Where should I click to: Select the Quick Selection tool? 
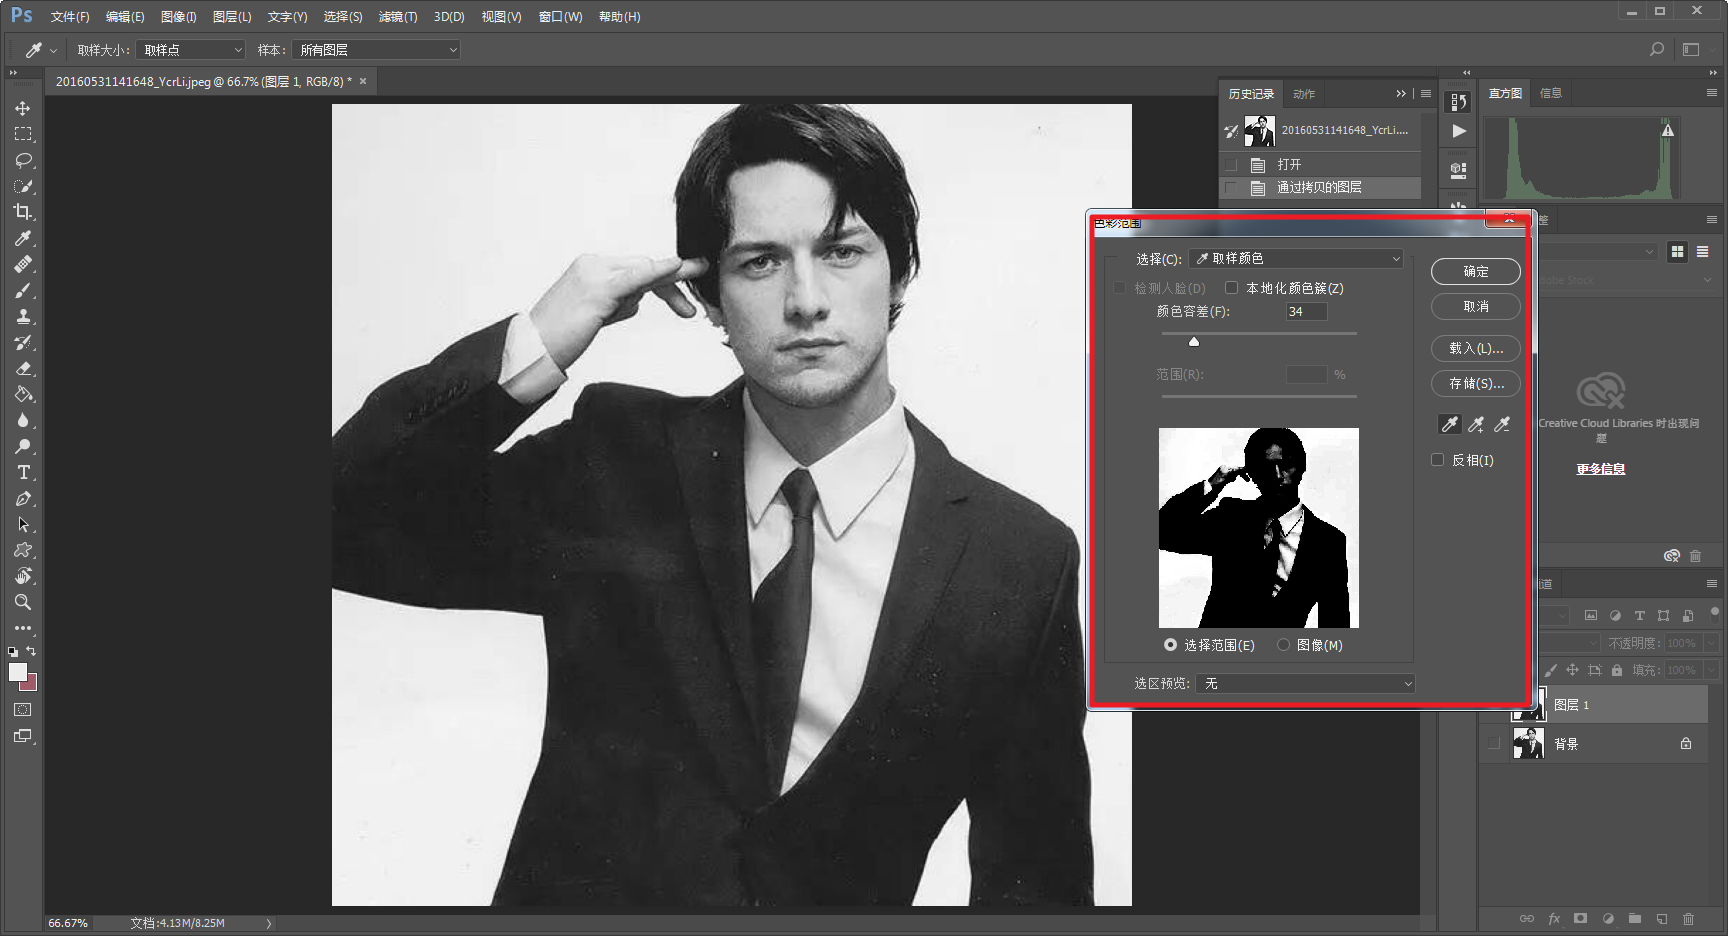coord(22,186)
